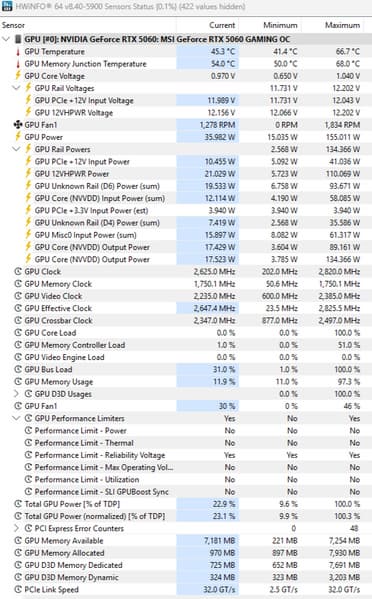The height and width of the screenshot is (599, 372).
Task: Click the fan icon beside GPU Fan1 RPM
Action: coord(18,125)
